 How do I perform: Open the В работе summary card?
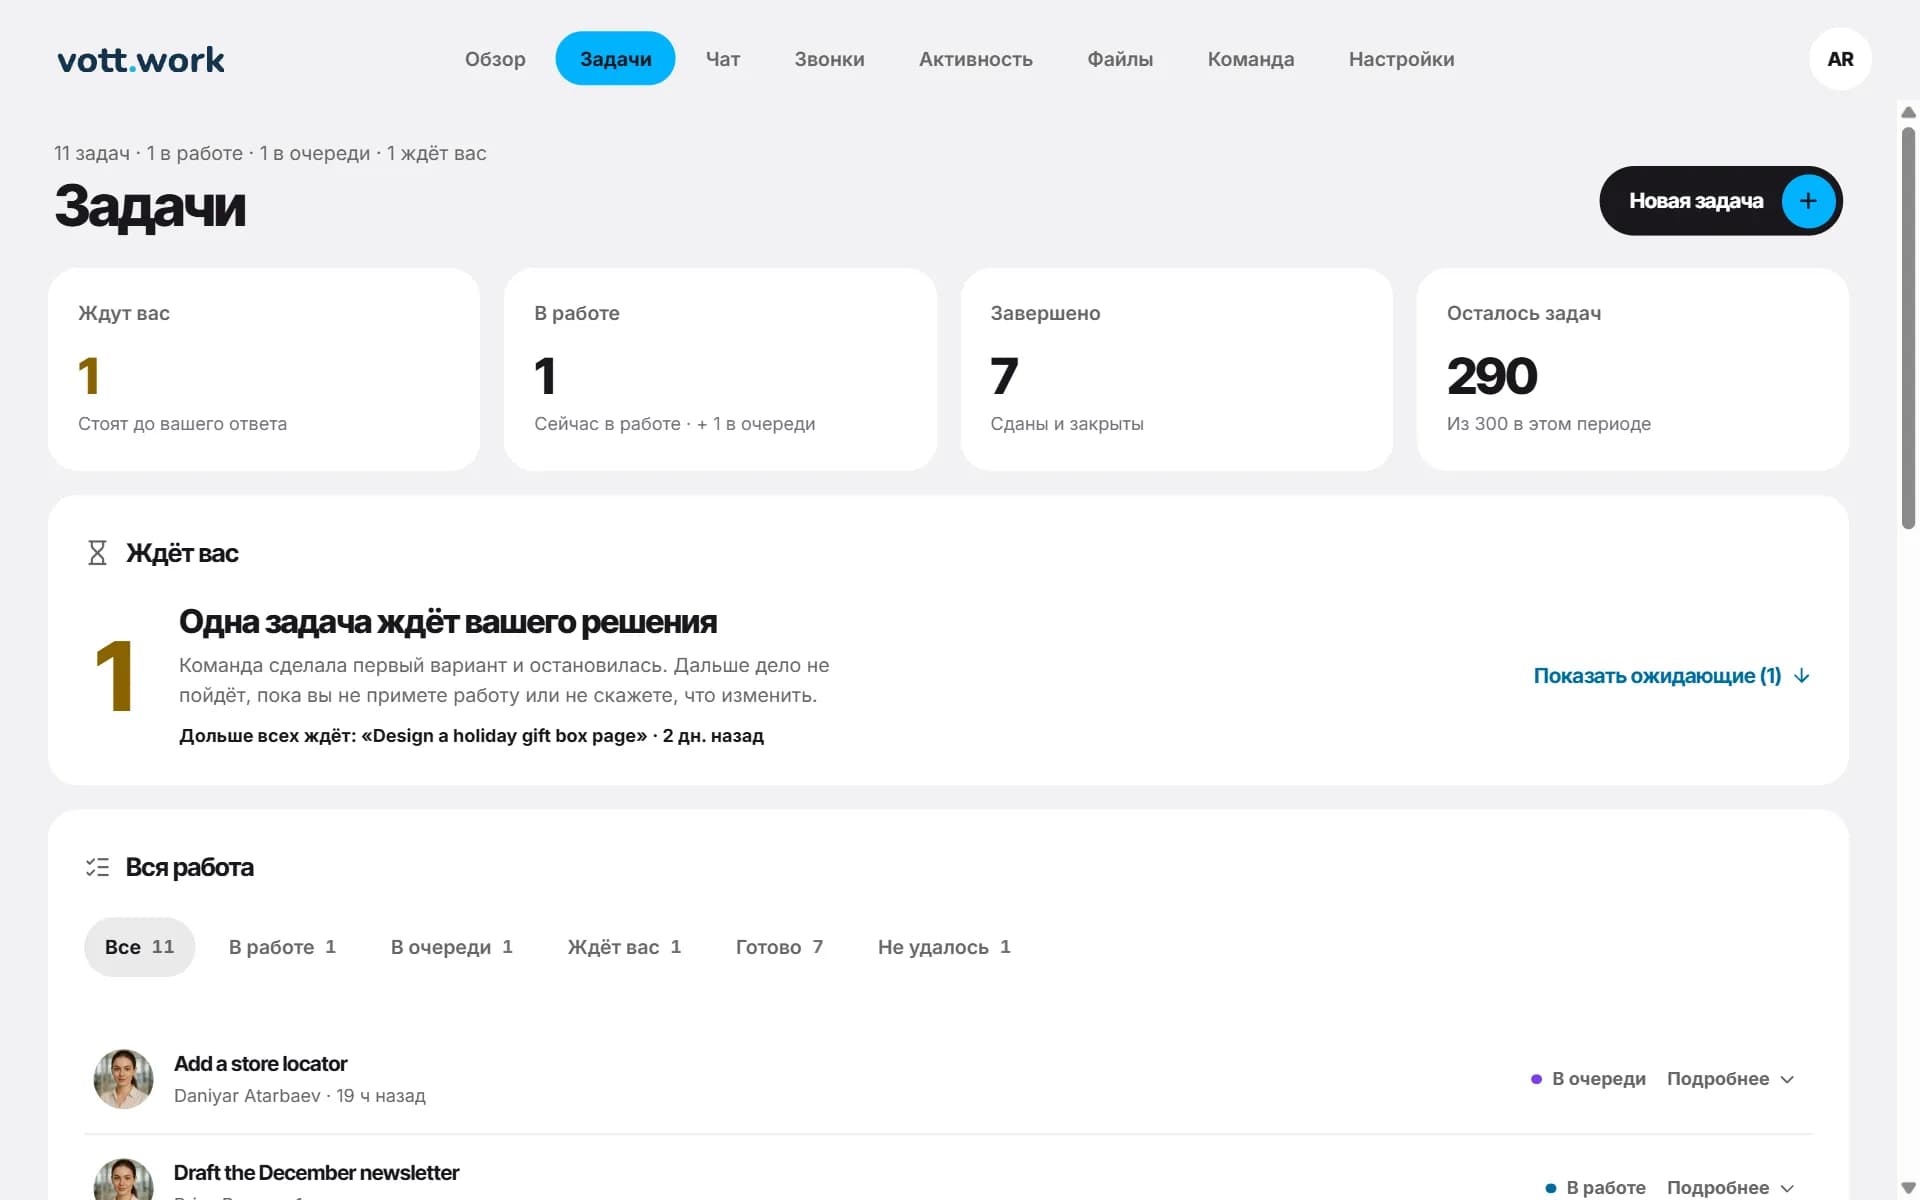720,369
